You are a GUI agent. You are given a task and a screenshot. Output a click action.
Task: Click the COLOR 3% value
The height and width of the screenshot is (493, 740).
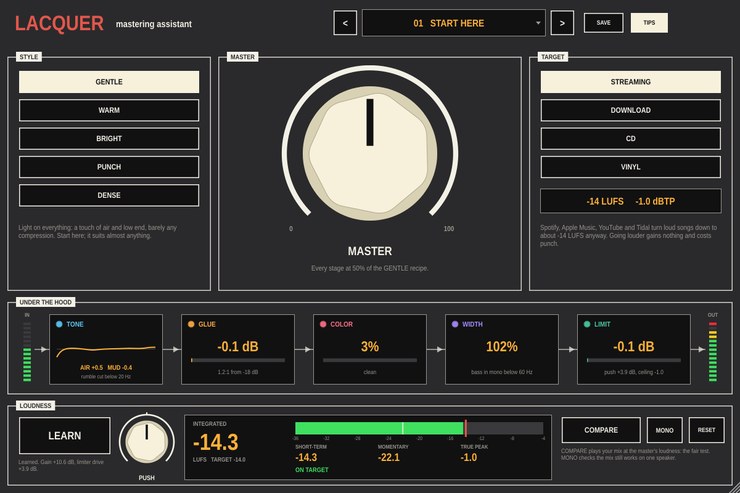point(370,346)
